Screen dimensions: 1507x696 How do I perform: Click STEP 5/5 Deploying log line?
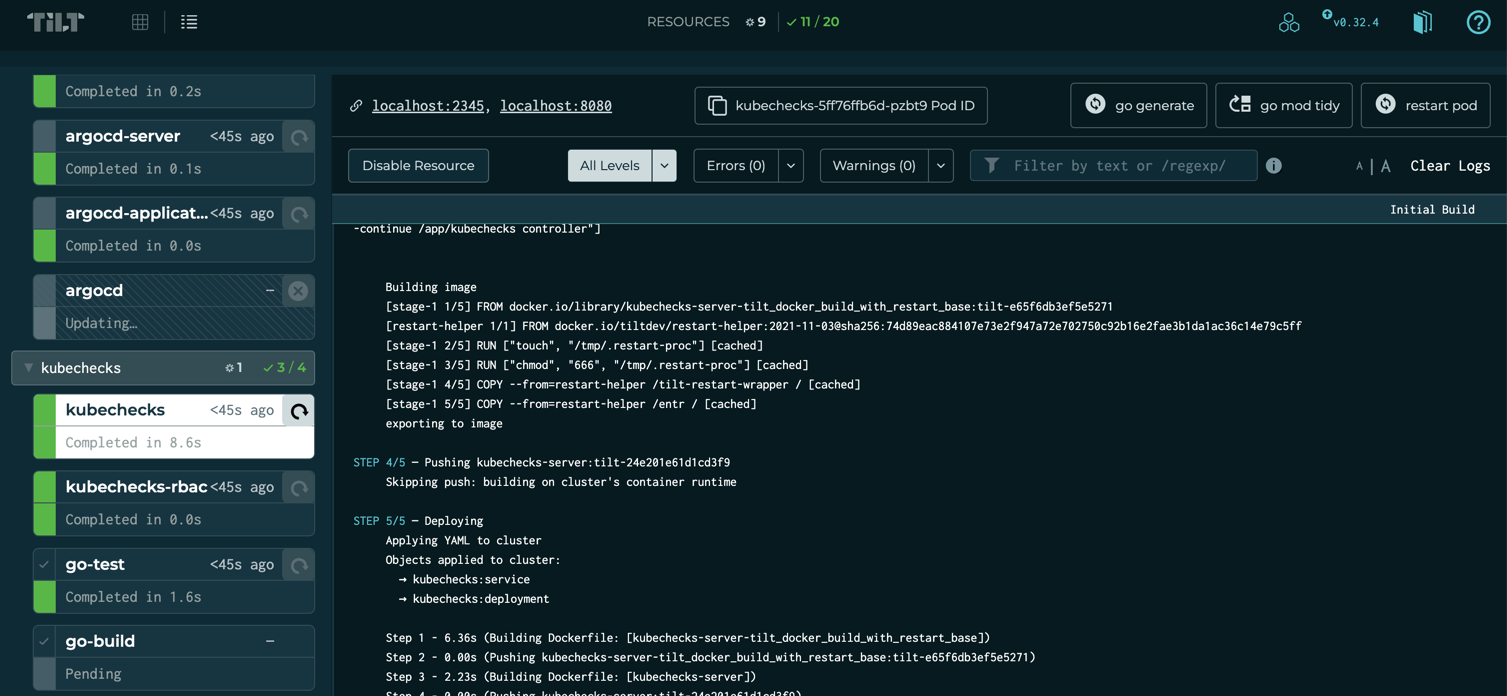418,521
